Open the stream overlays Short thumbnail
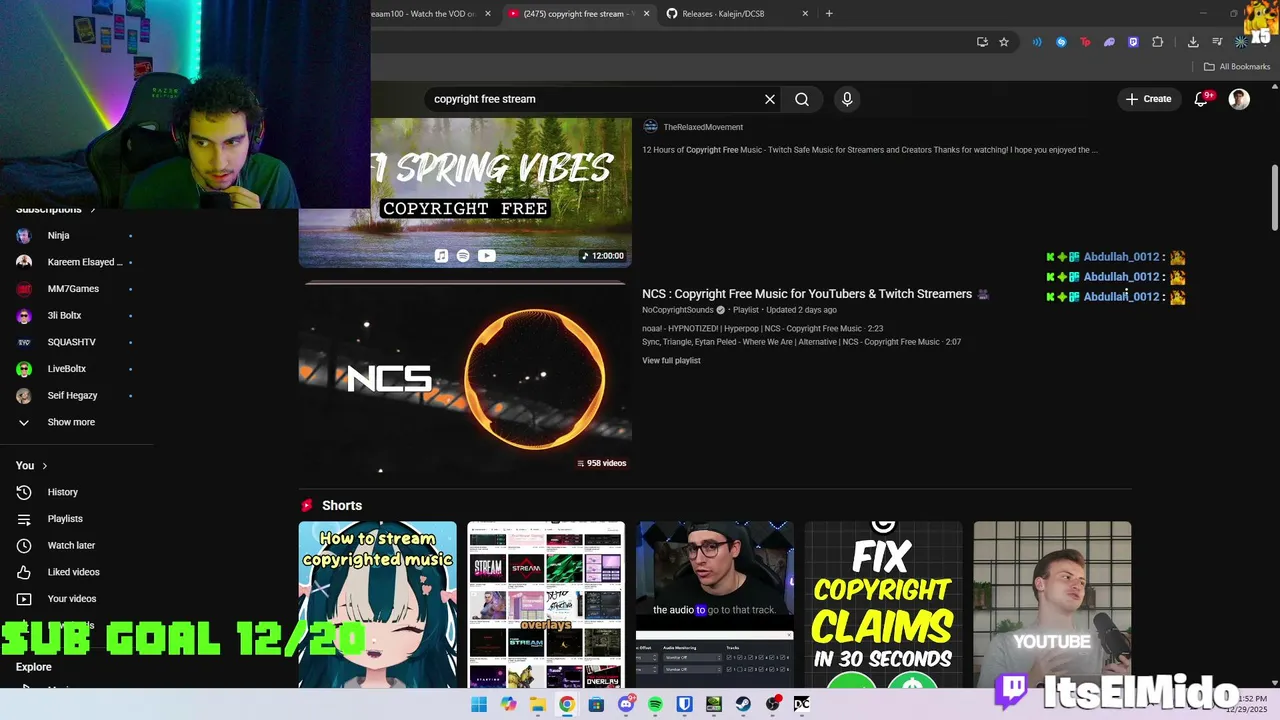This screenshot has width=1280, height=720. pos(546,604)
